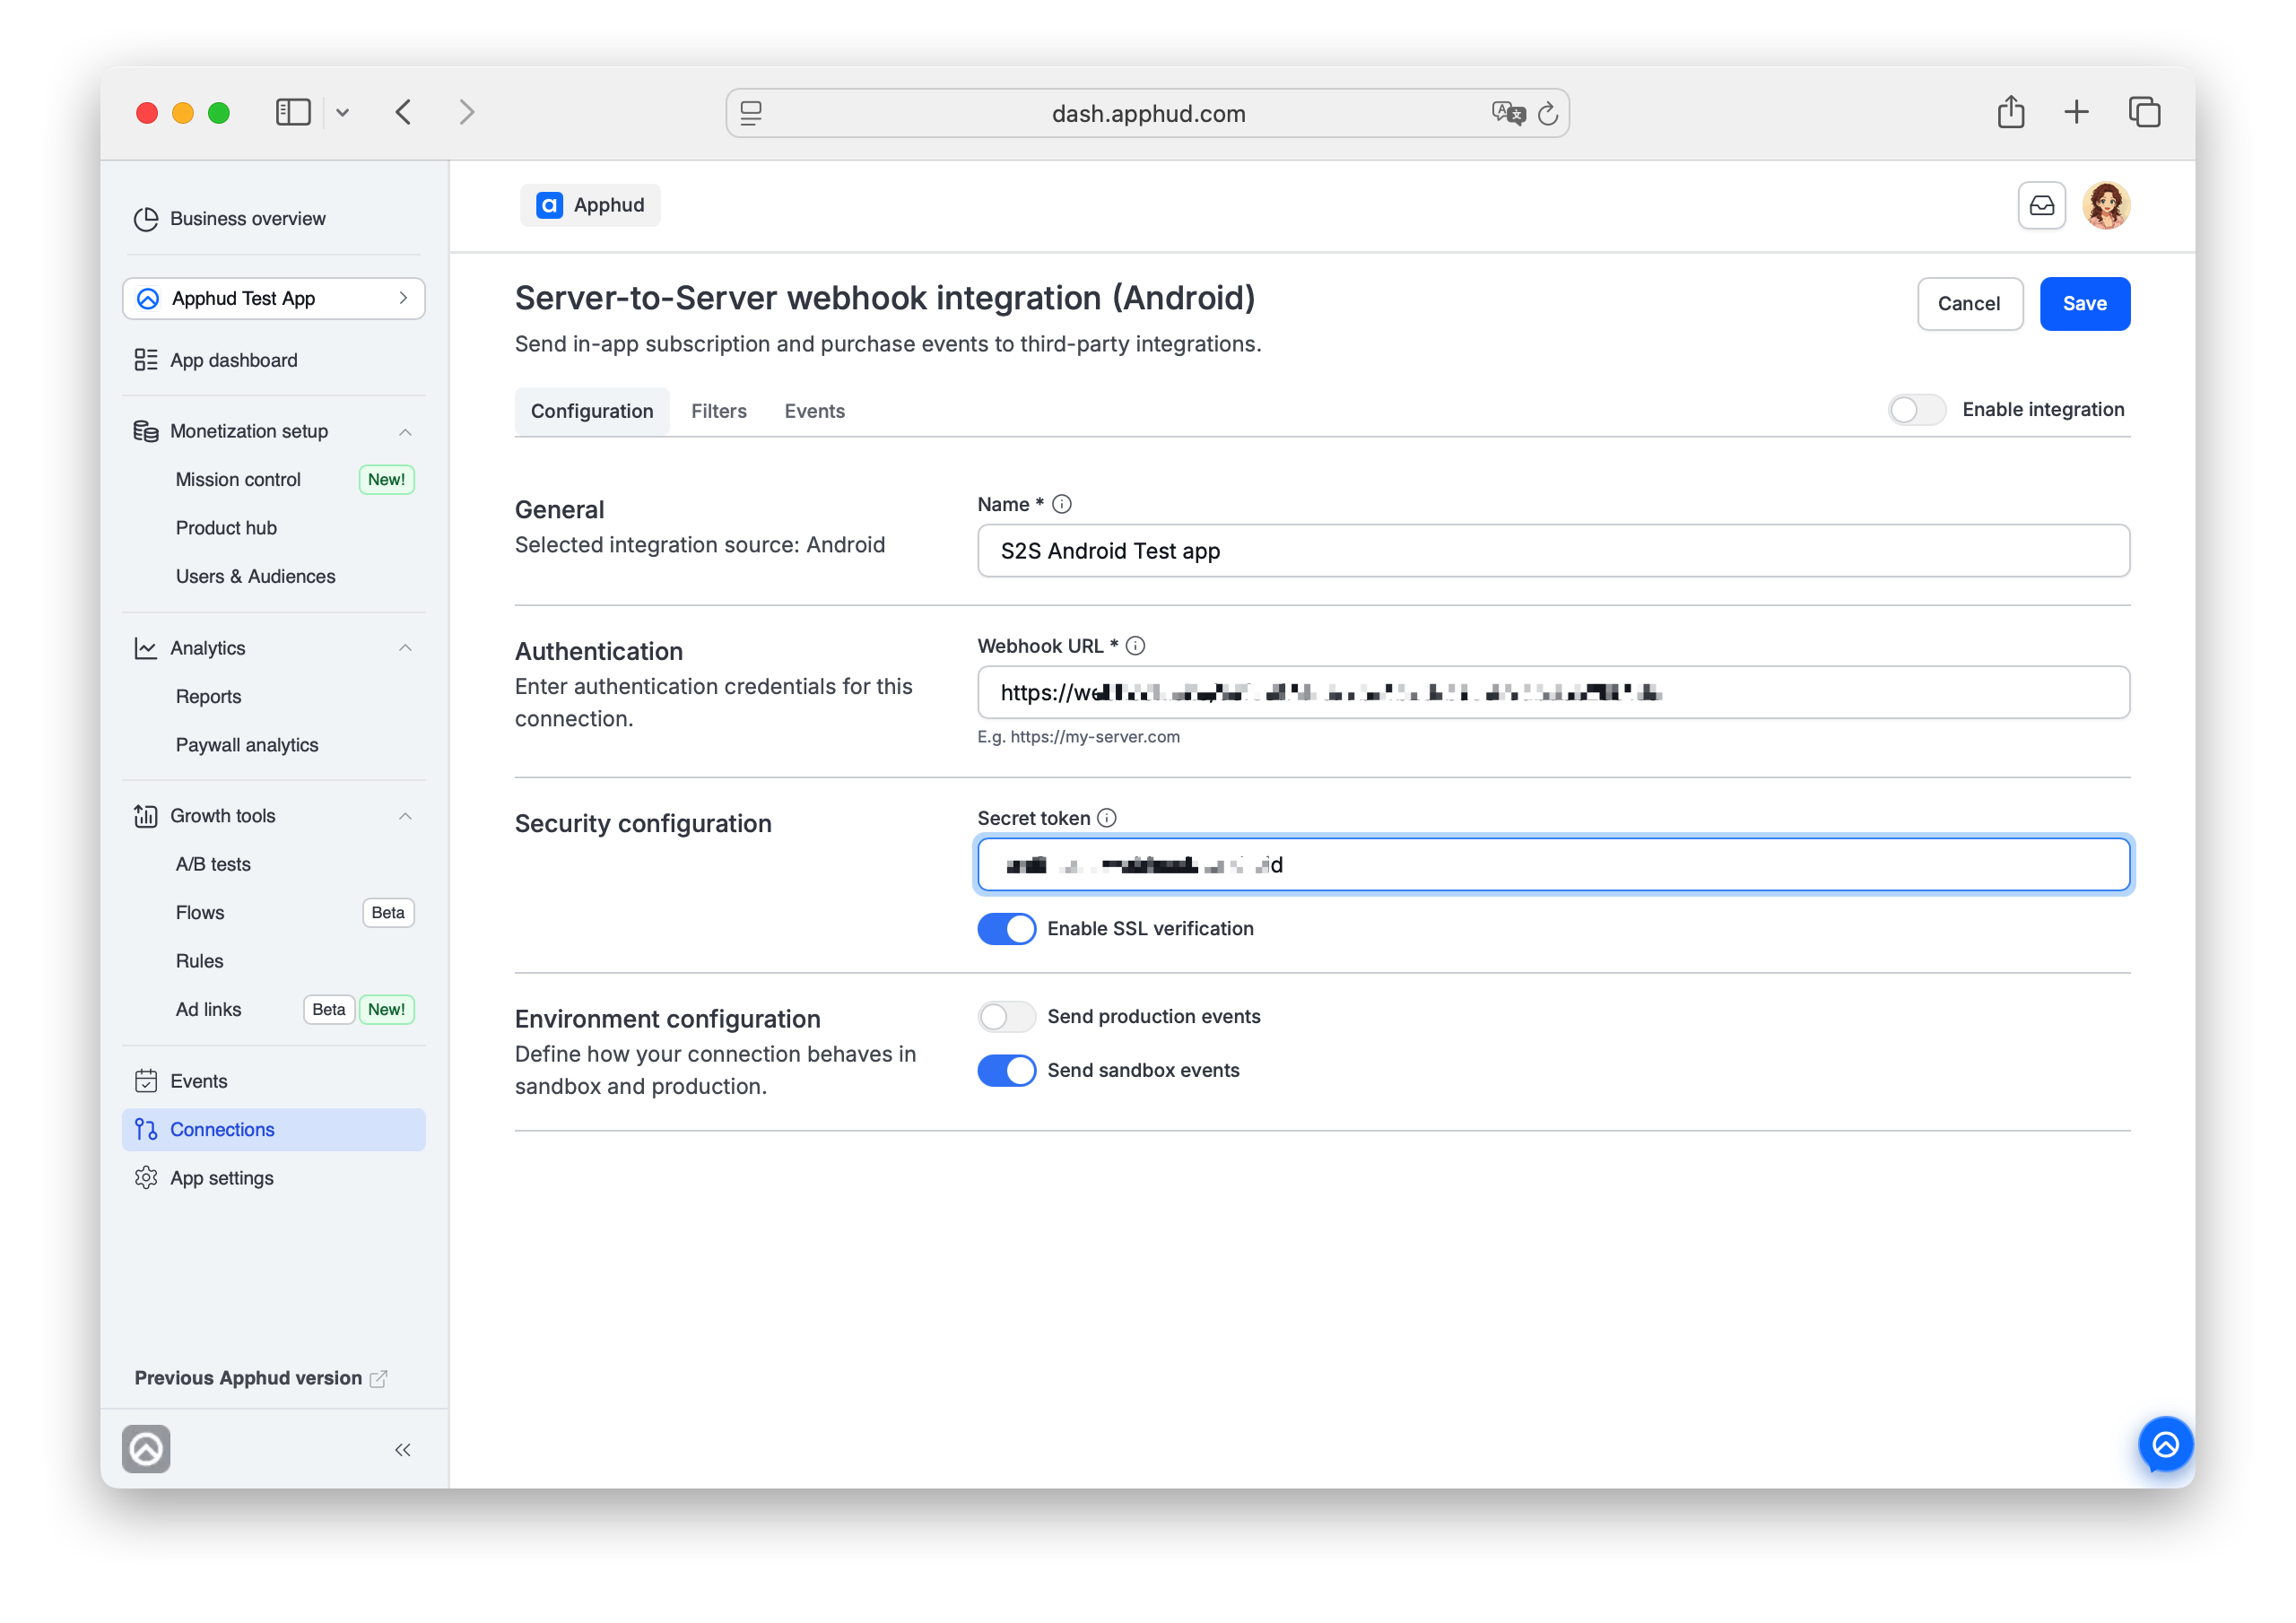Click the Name info icon

click(1062, 504)
